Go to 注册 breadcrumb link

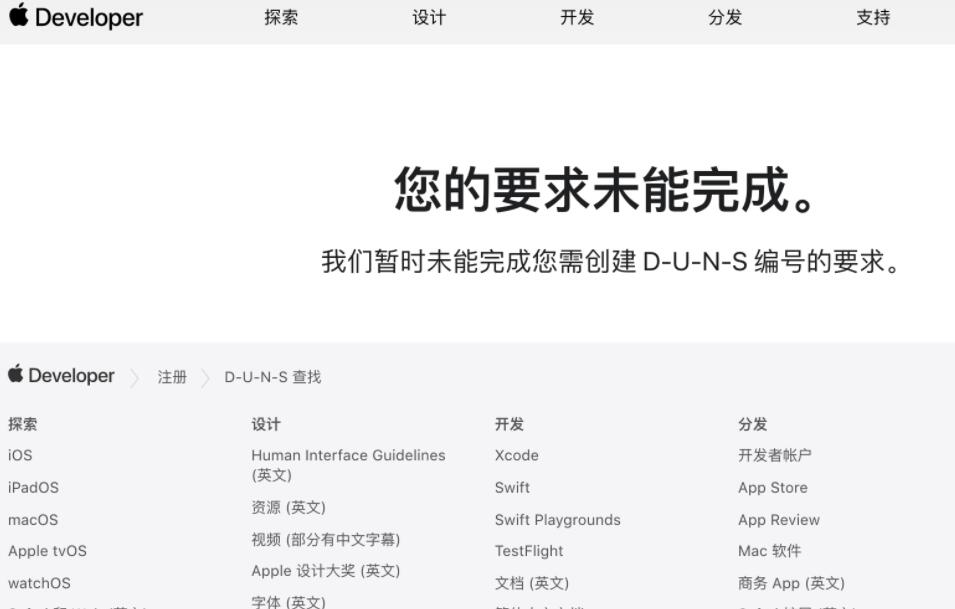172,377
